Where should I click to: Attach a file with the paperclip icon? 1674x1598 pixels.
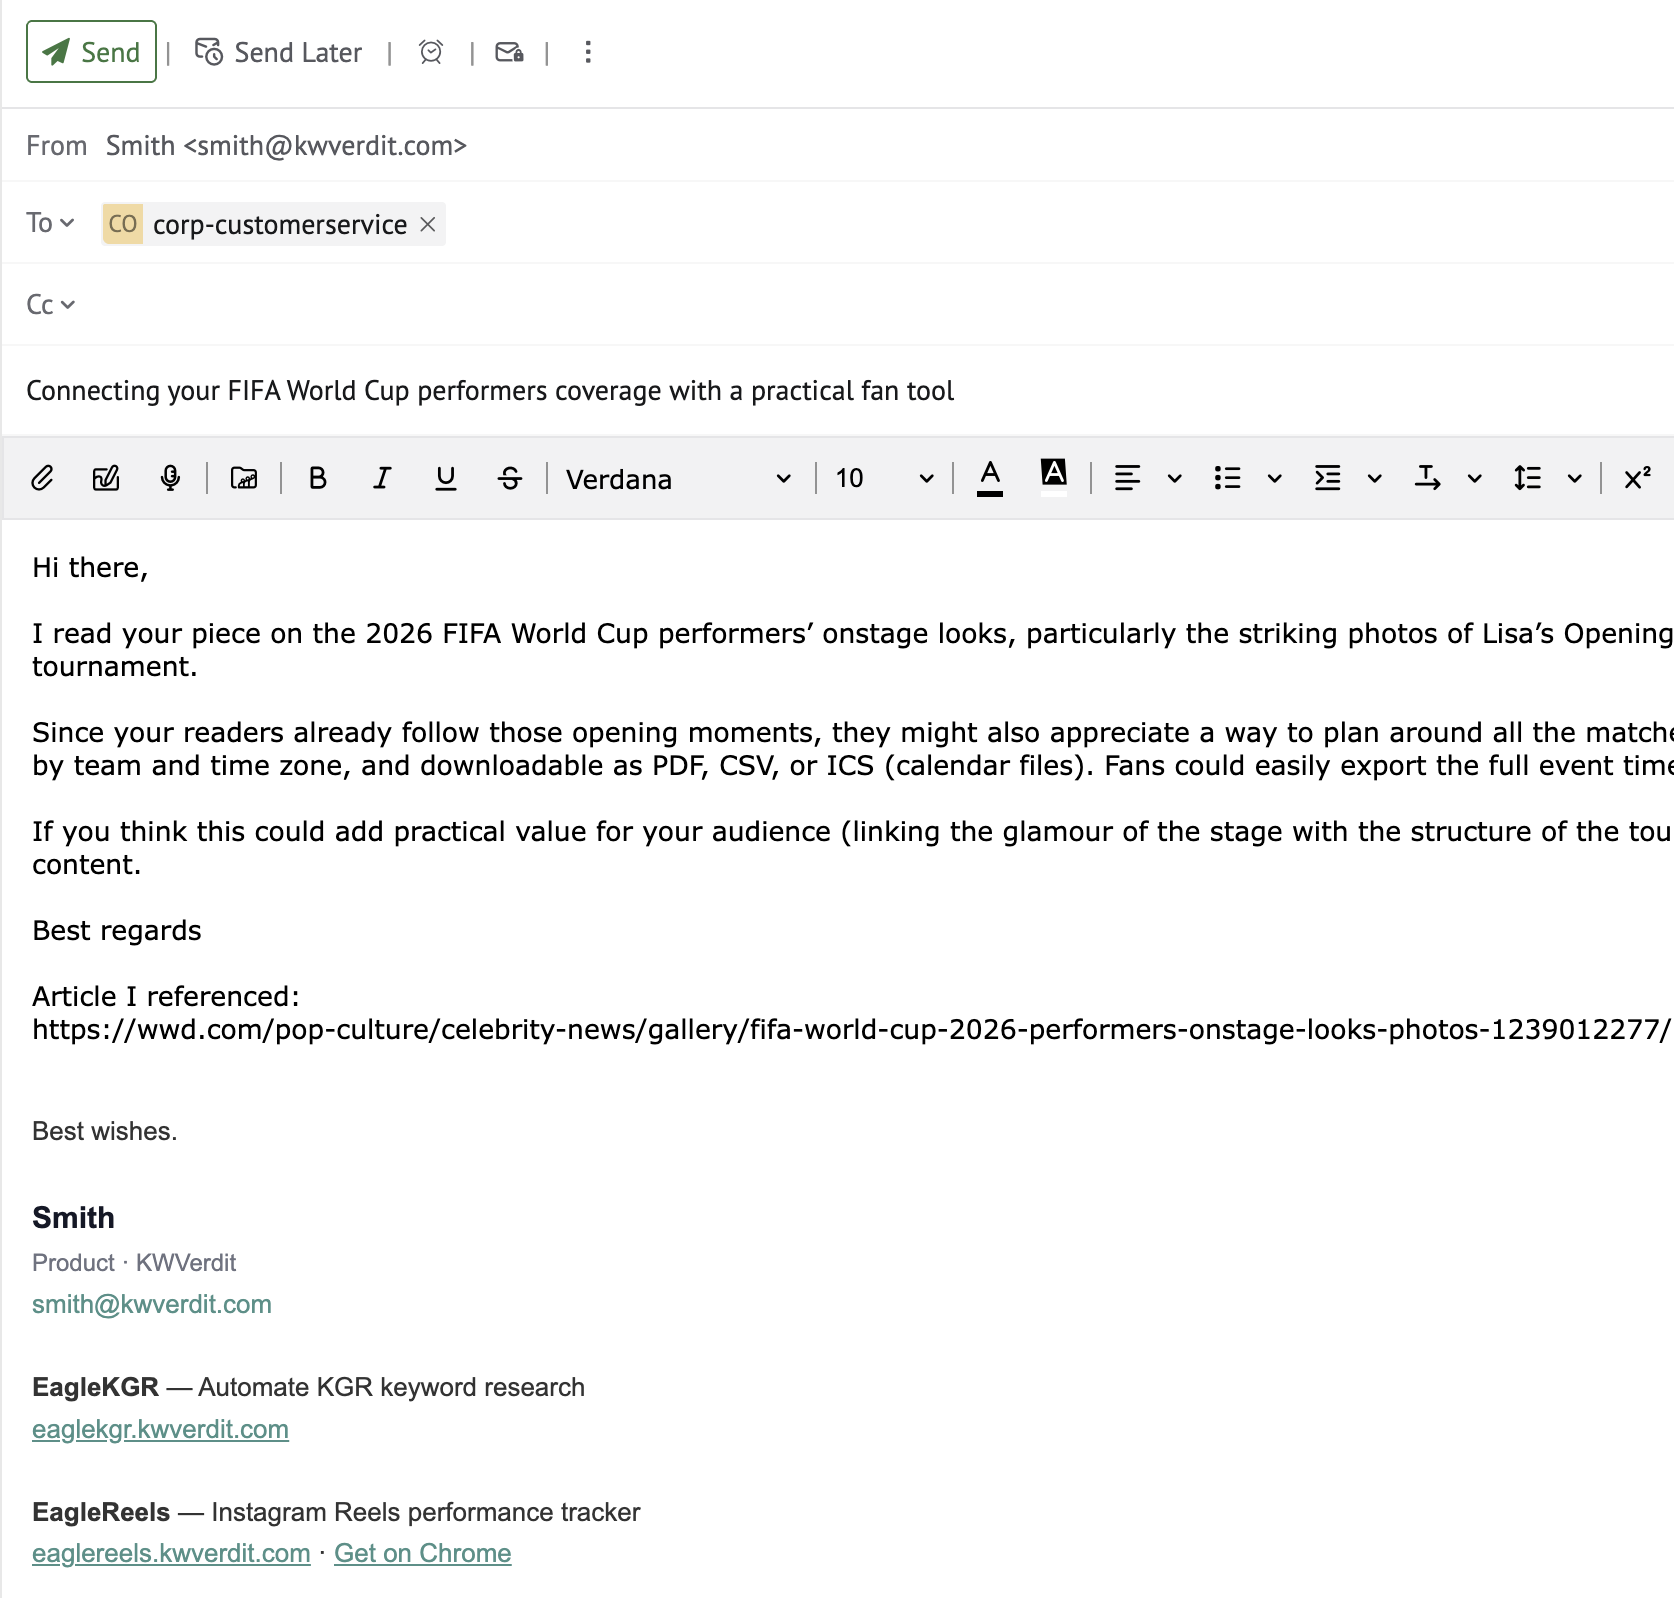click(x=42, y=478)
